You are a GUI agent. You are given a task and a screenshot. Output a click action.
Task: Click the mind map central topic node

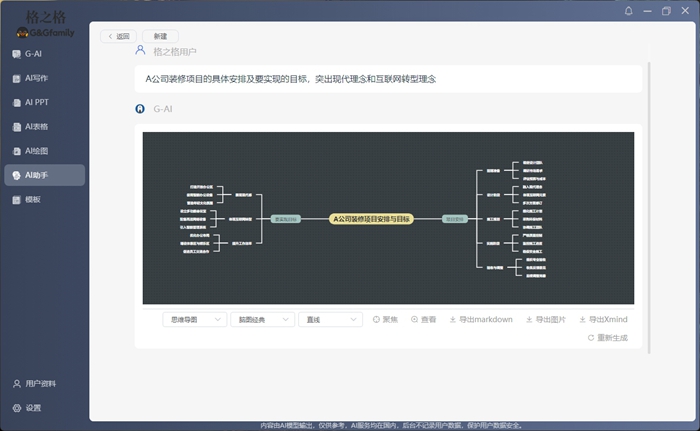tap(372, 218)
